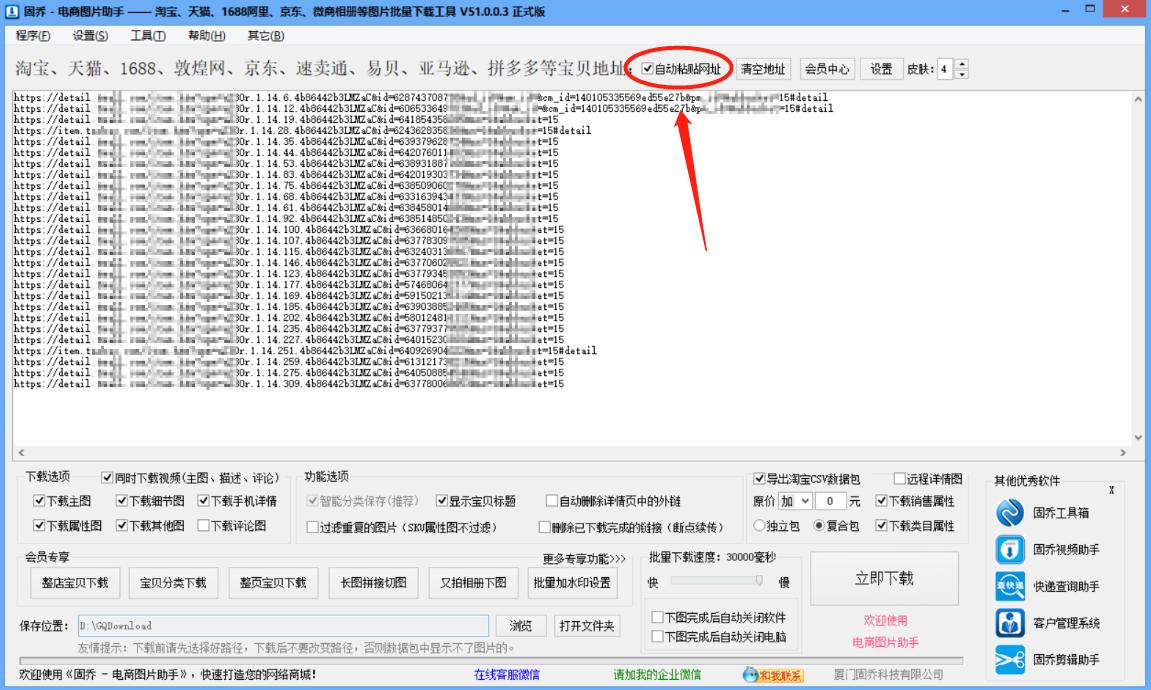
Task: Toggle 导出淘宝CSV数据包 checkbox
Action: pyautogui.click(x=759, y=479)
